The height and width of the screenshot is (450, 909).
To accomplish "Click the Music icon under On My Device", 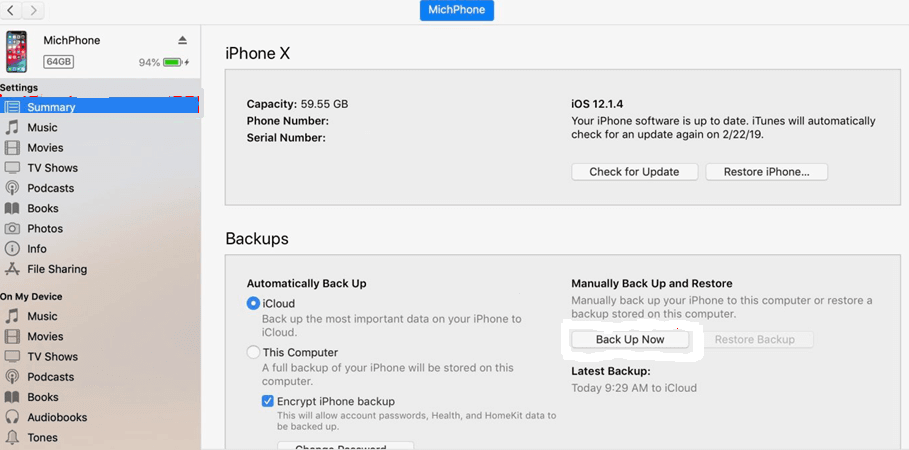I will tap(12, 316).
